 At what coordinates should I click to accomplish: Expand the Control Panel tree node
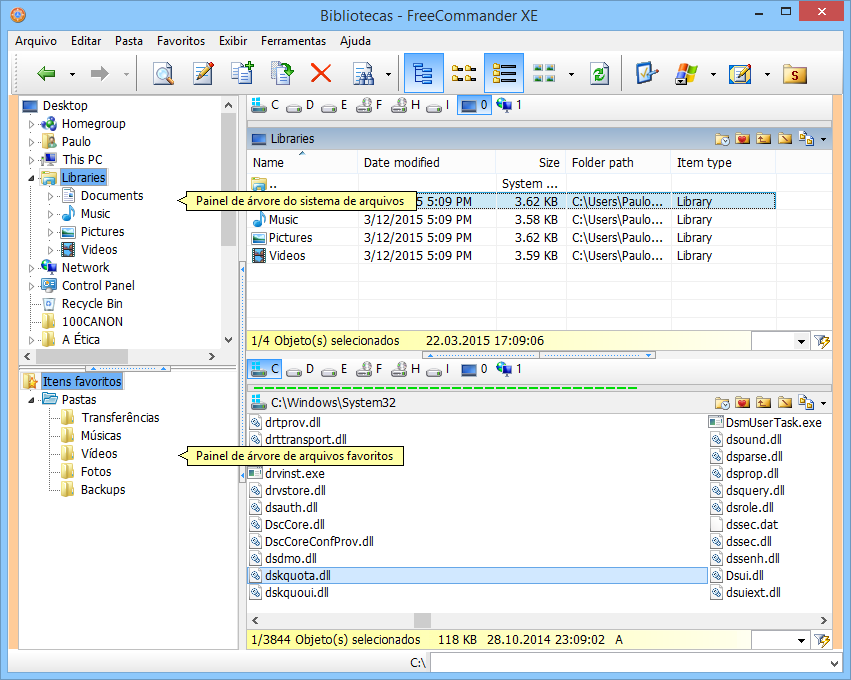[x=31, y=286]
